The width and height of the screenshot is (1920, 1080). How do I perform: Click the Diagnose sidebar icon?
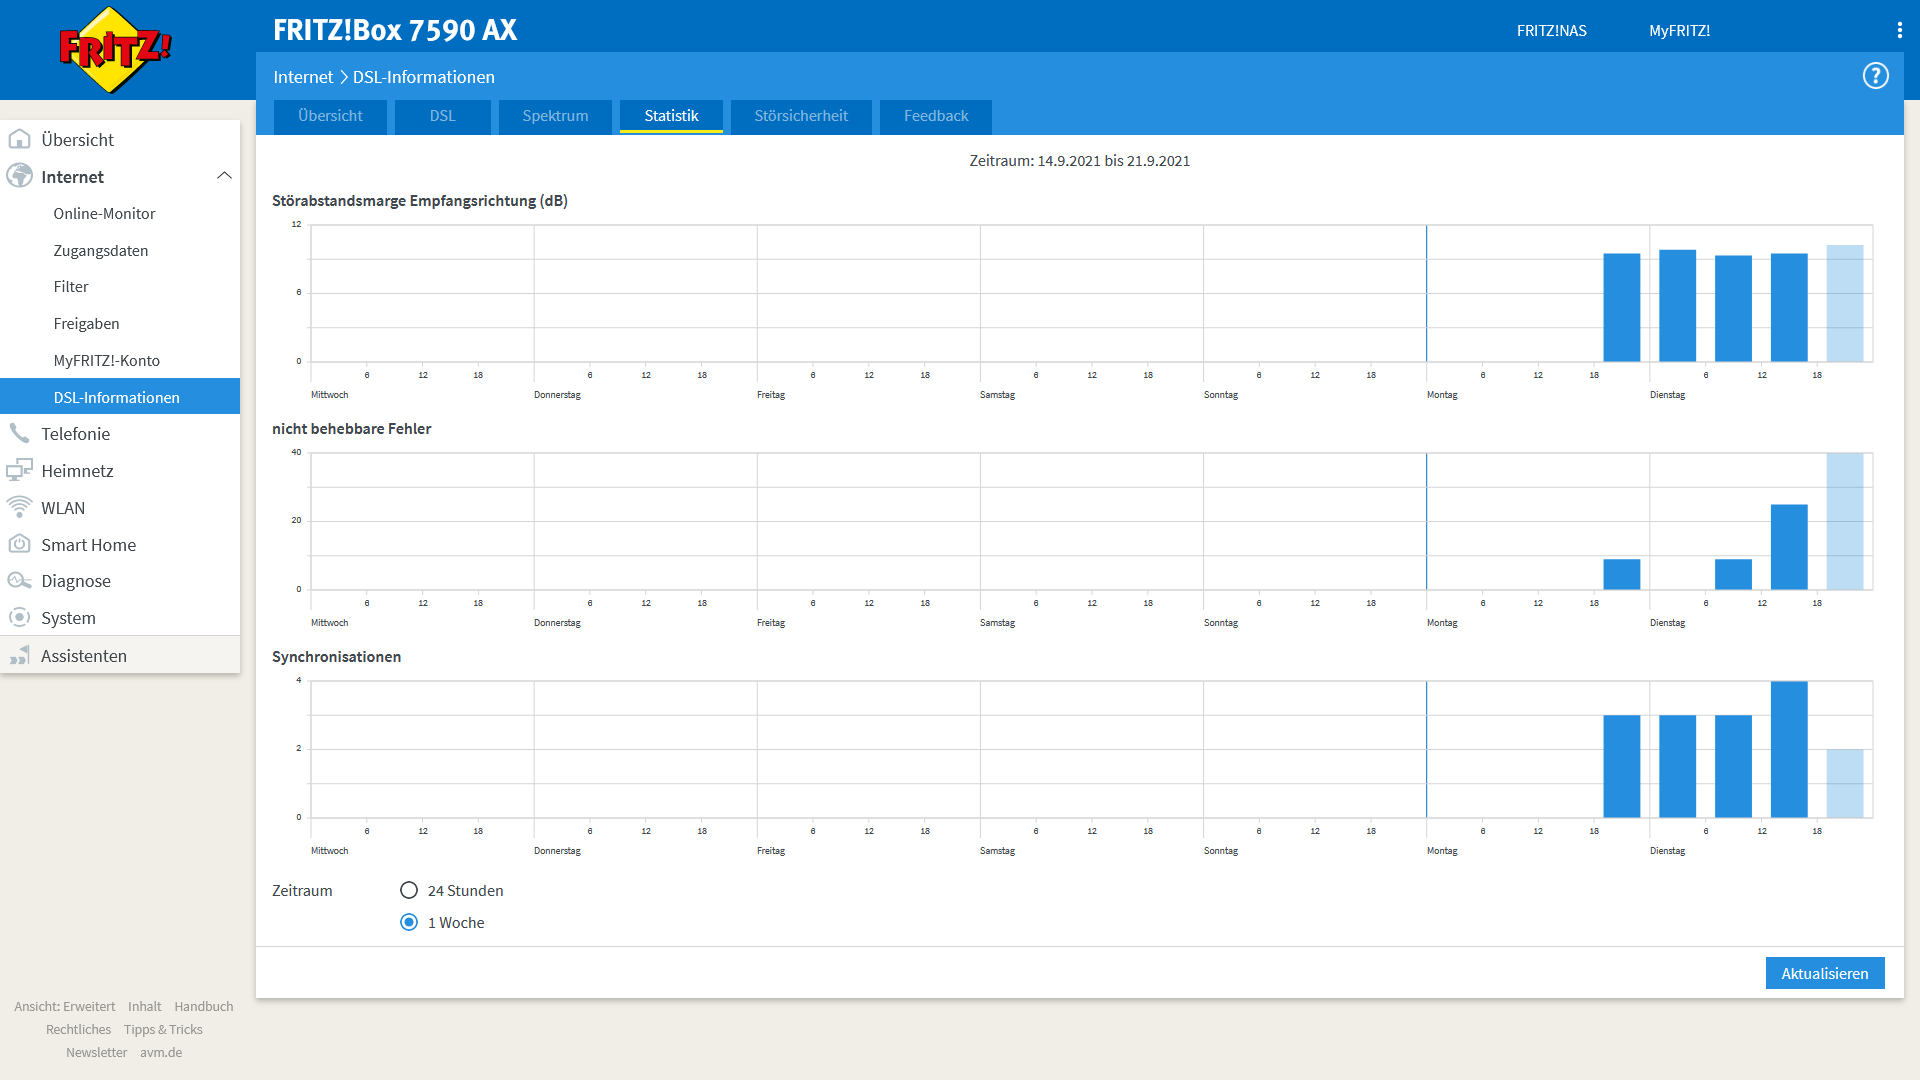pyautogui.click(x=19, y=581)
